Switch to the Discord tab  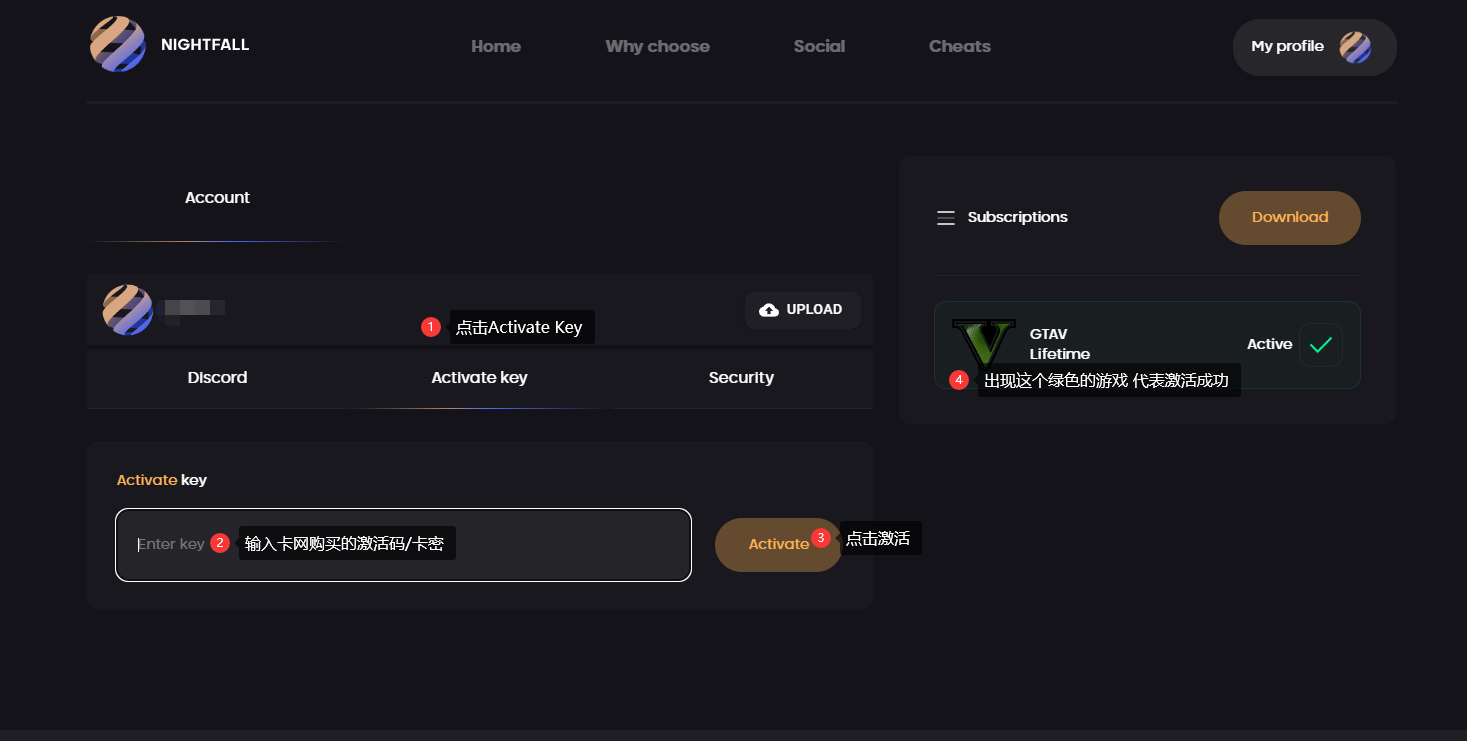pyautogui.click(x=217, y=378)
